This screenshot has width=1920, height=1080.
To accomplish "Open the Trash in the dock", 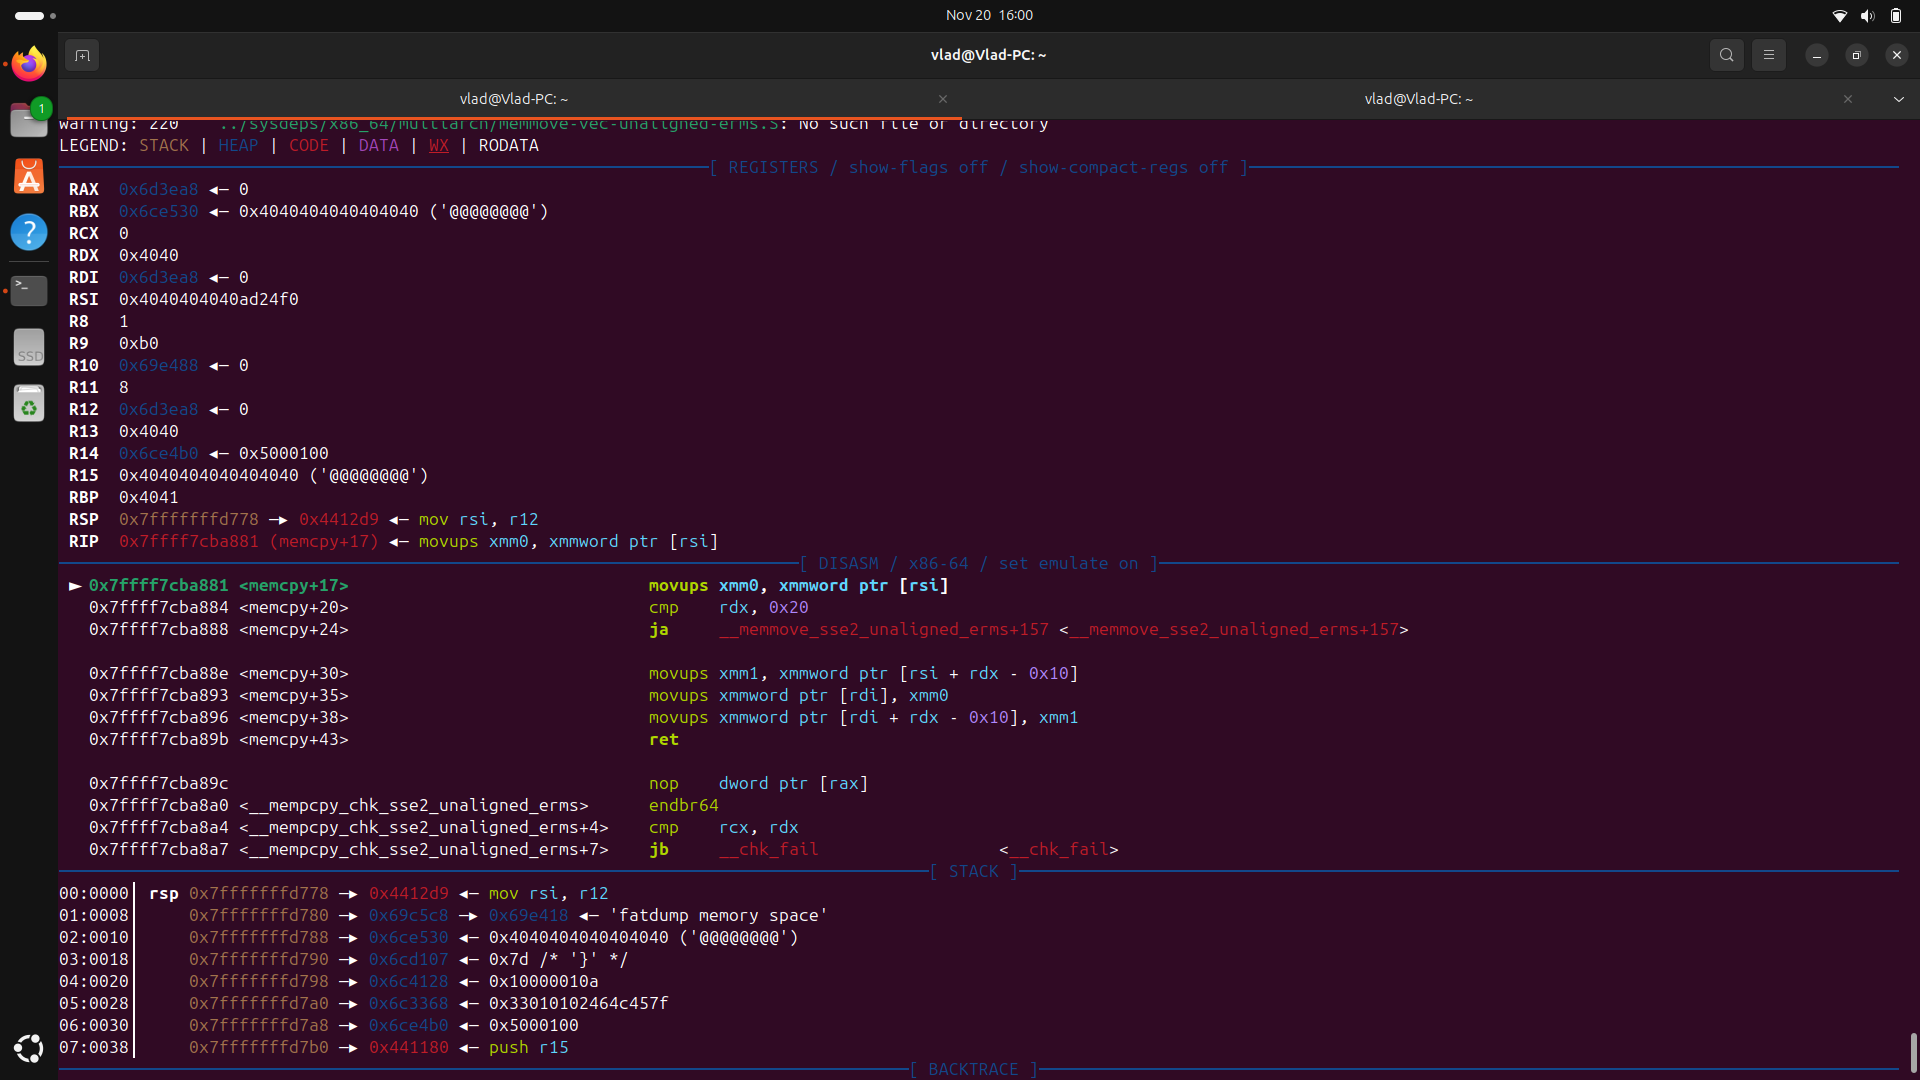I will tap(29, 403).
